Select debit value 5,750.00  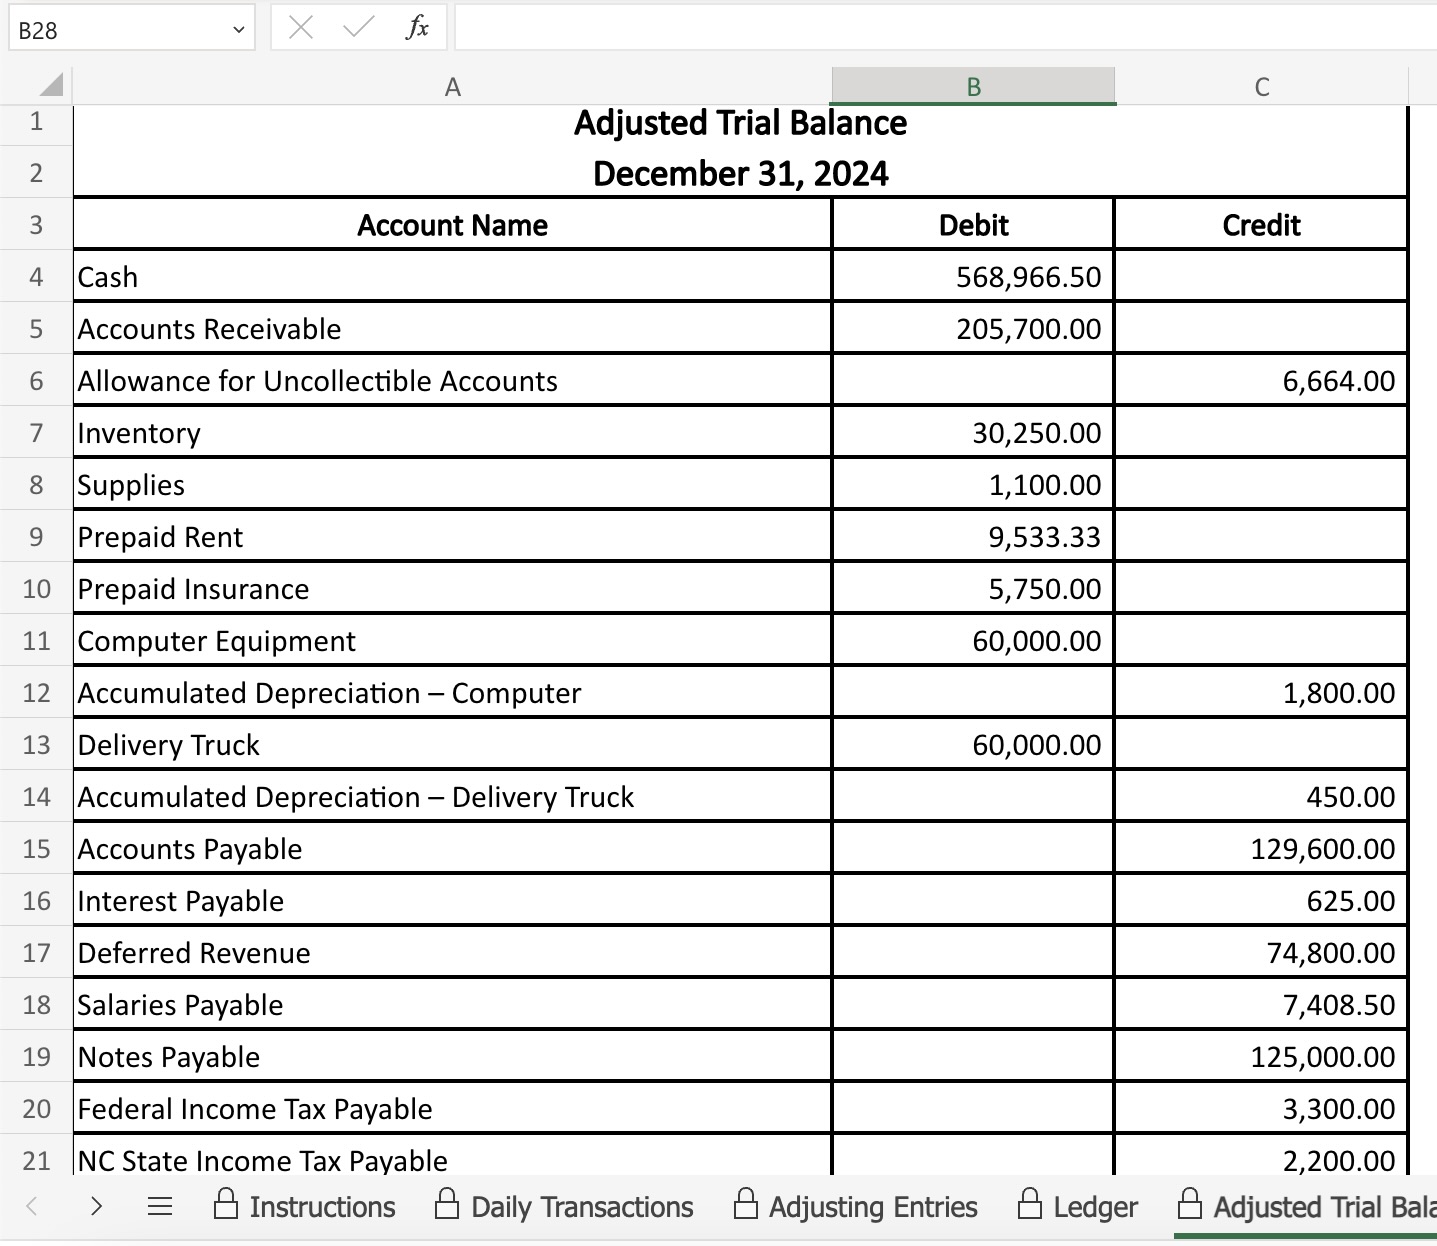[973, 589]
